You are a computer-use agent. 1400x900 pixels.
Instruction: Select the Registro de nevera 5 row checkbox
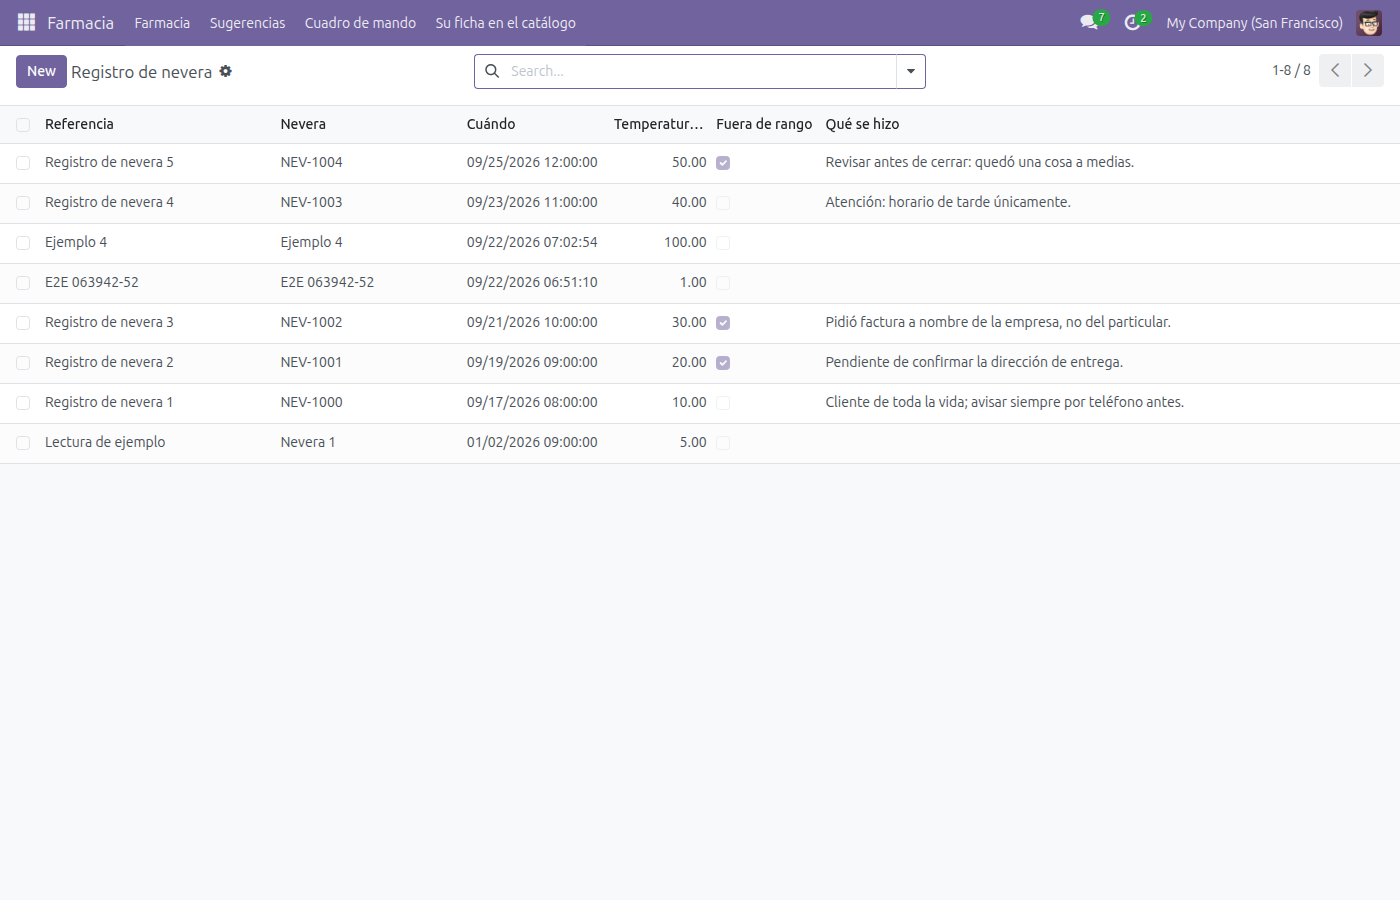(x=23, y=163)
